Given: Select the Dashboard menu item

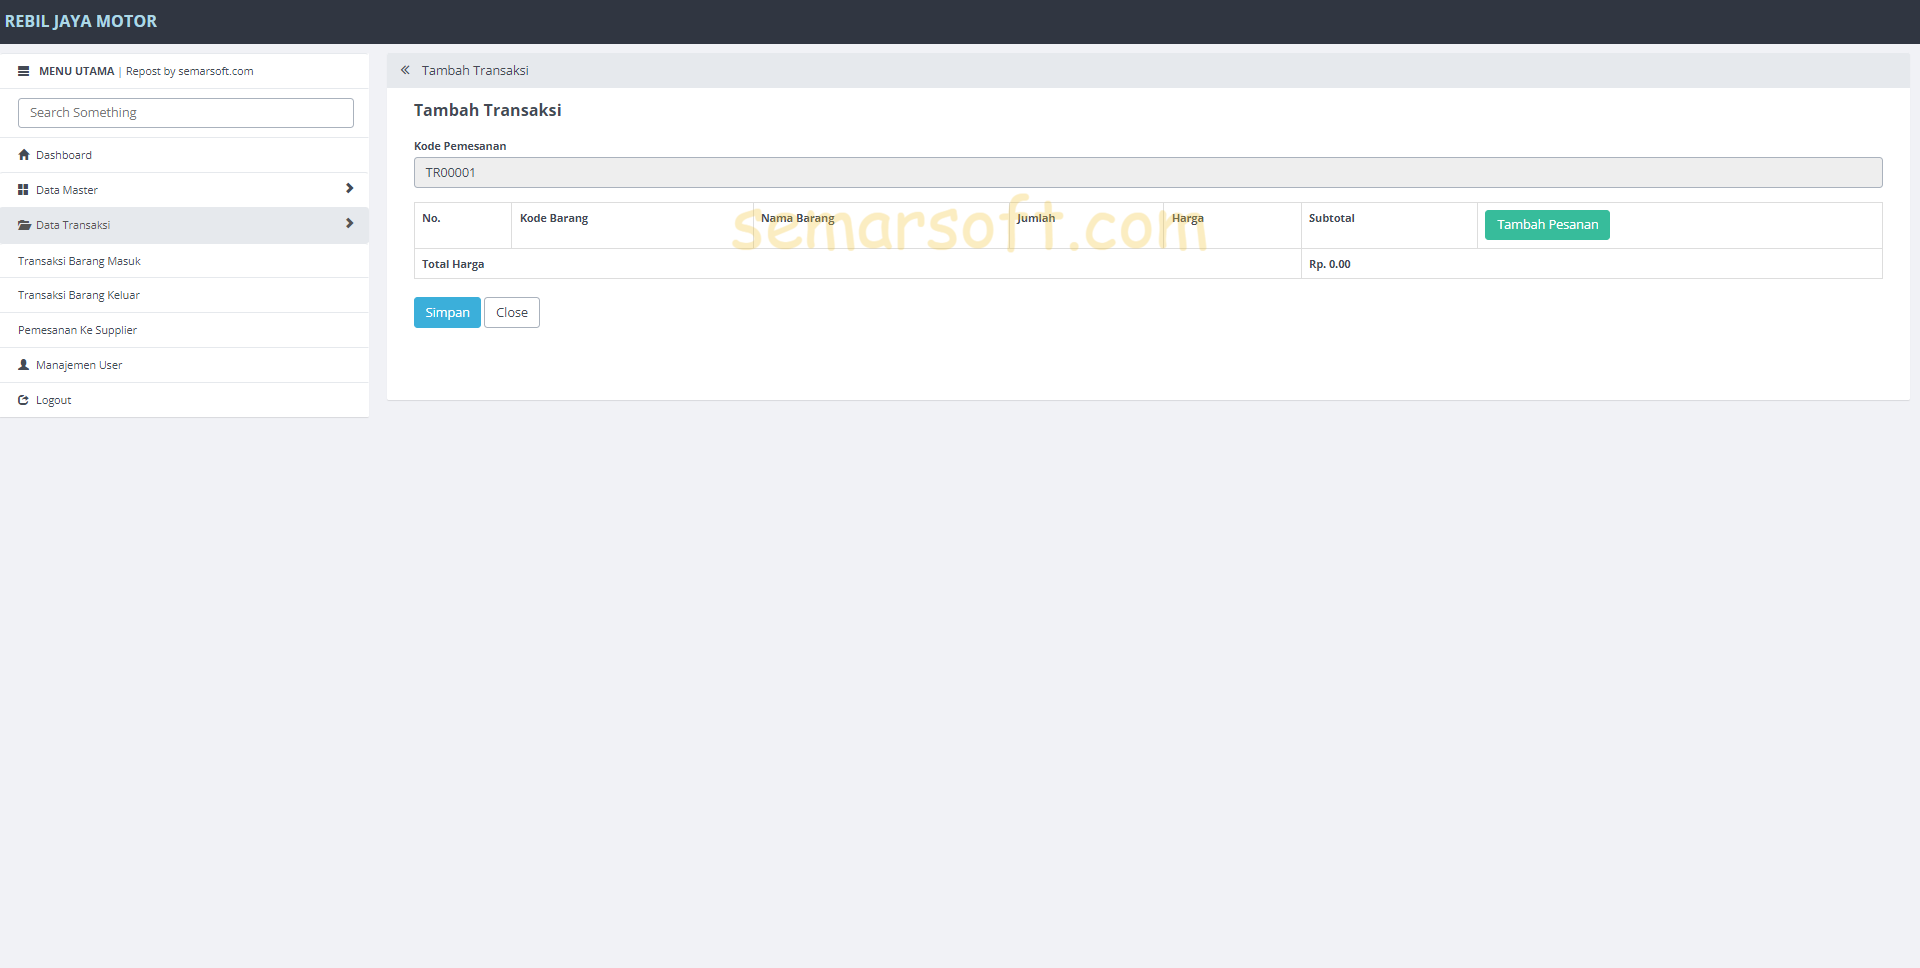Looking at the screenshot, I should tap(63, 154).
